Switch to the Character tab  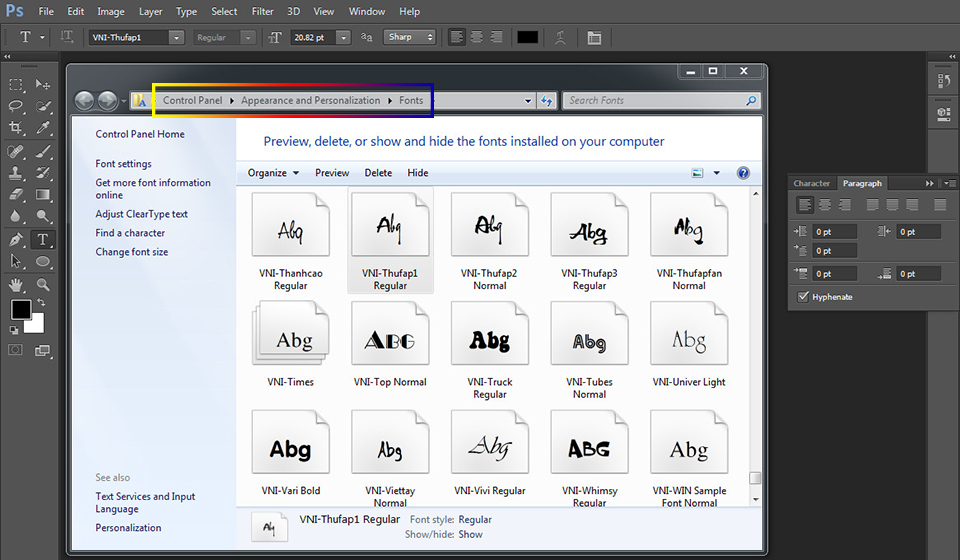(x=811, y=183)
